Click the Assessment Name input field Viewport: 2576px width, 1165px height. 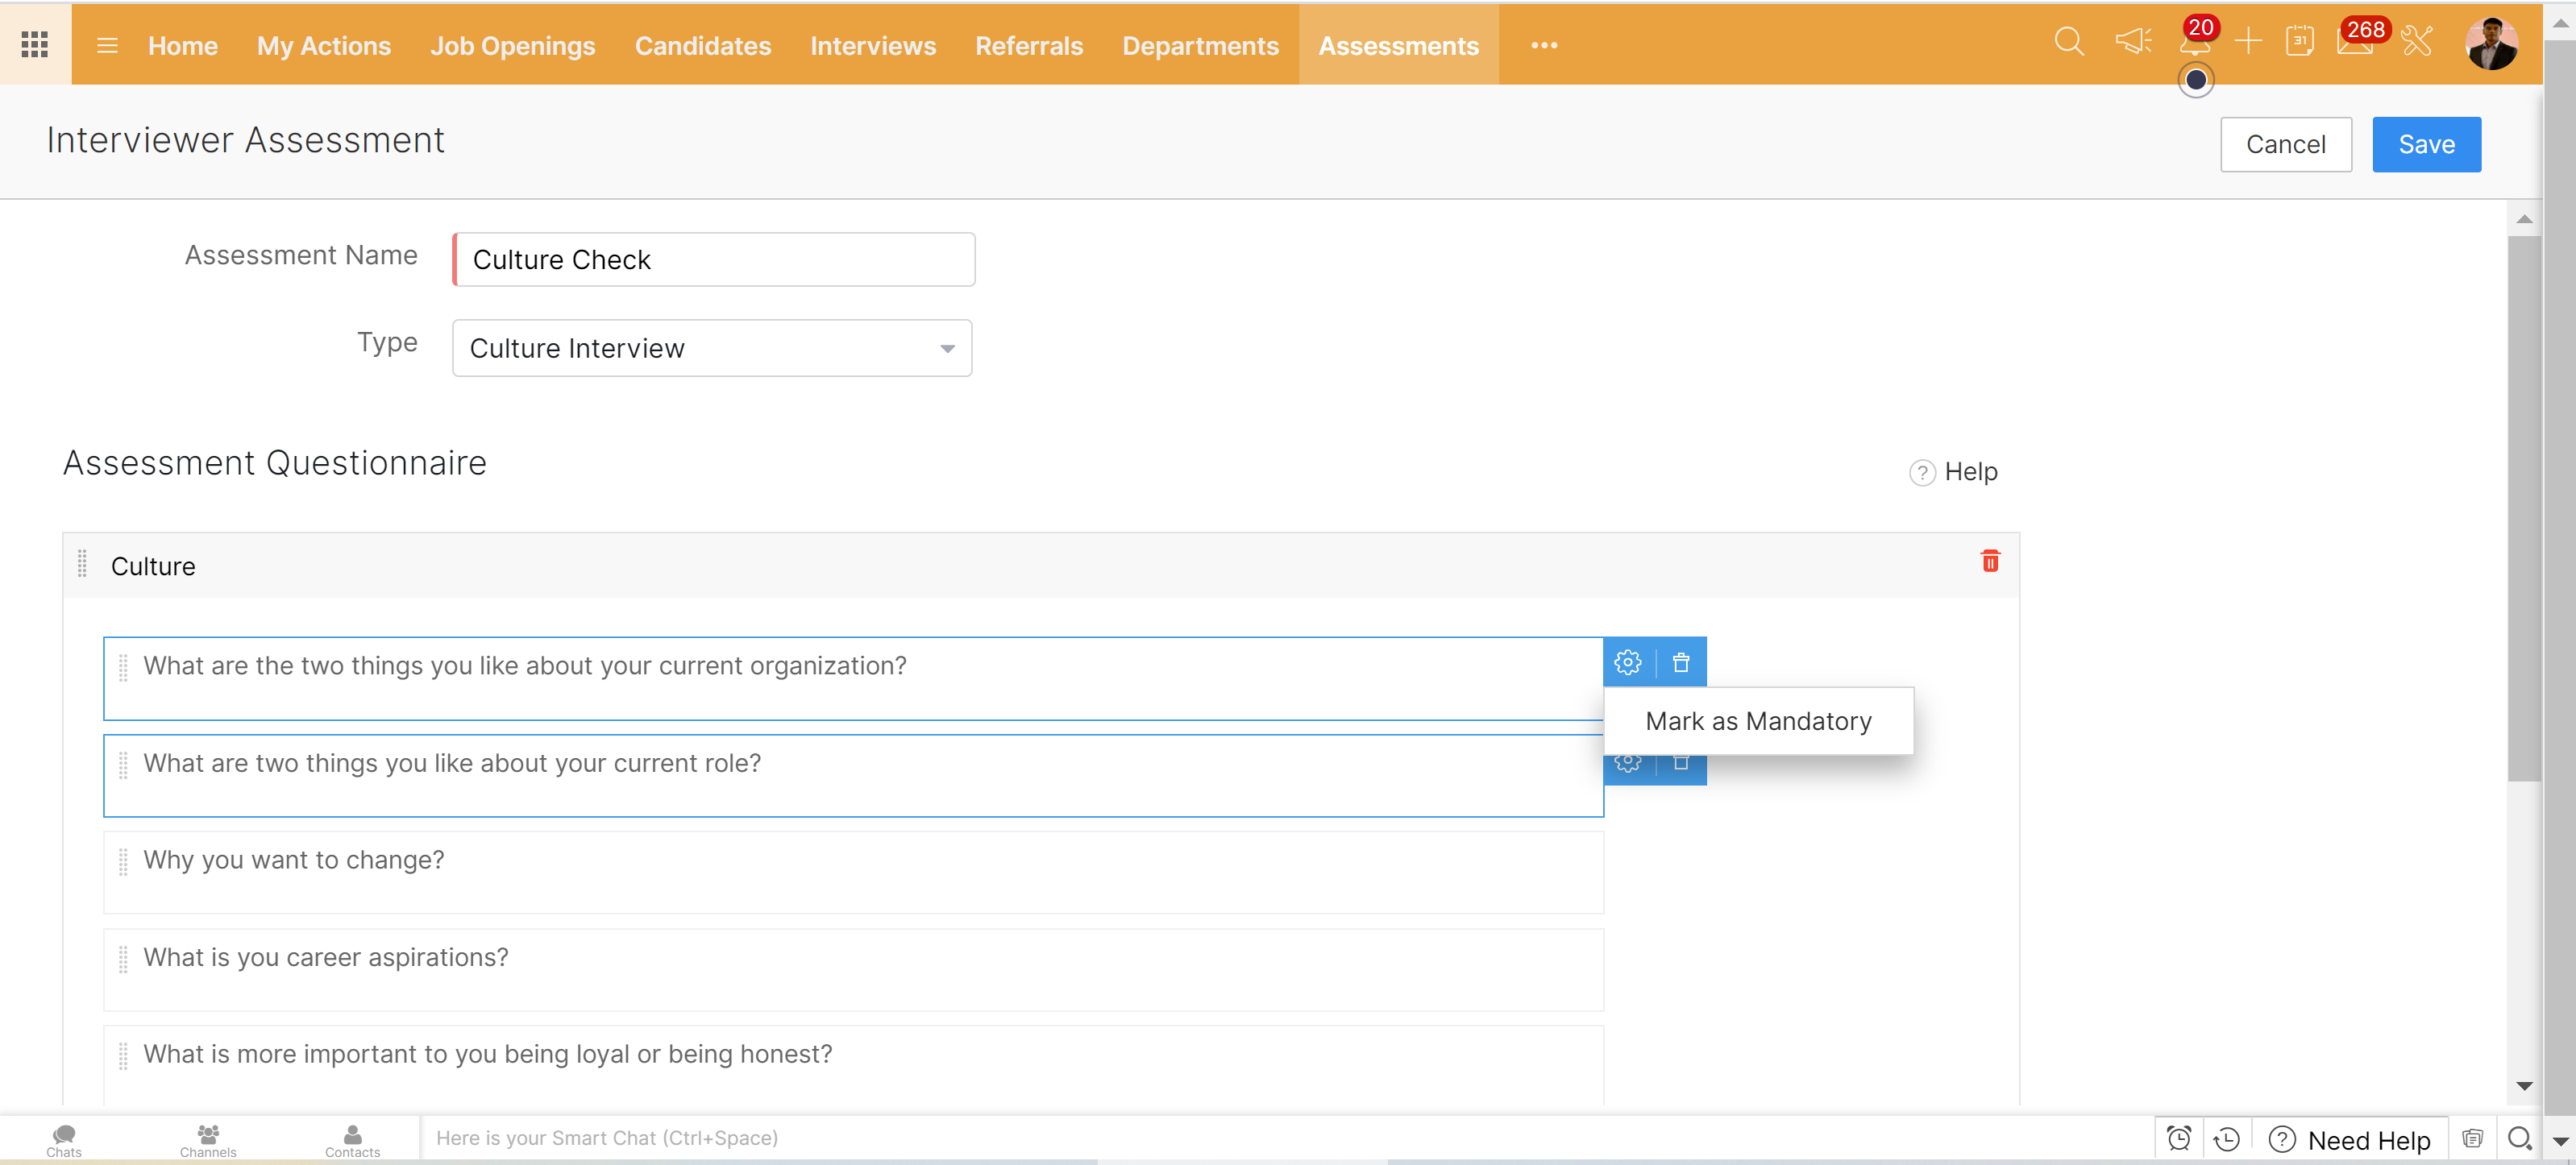click(714, 260)
